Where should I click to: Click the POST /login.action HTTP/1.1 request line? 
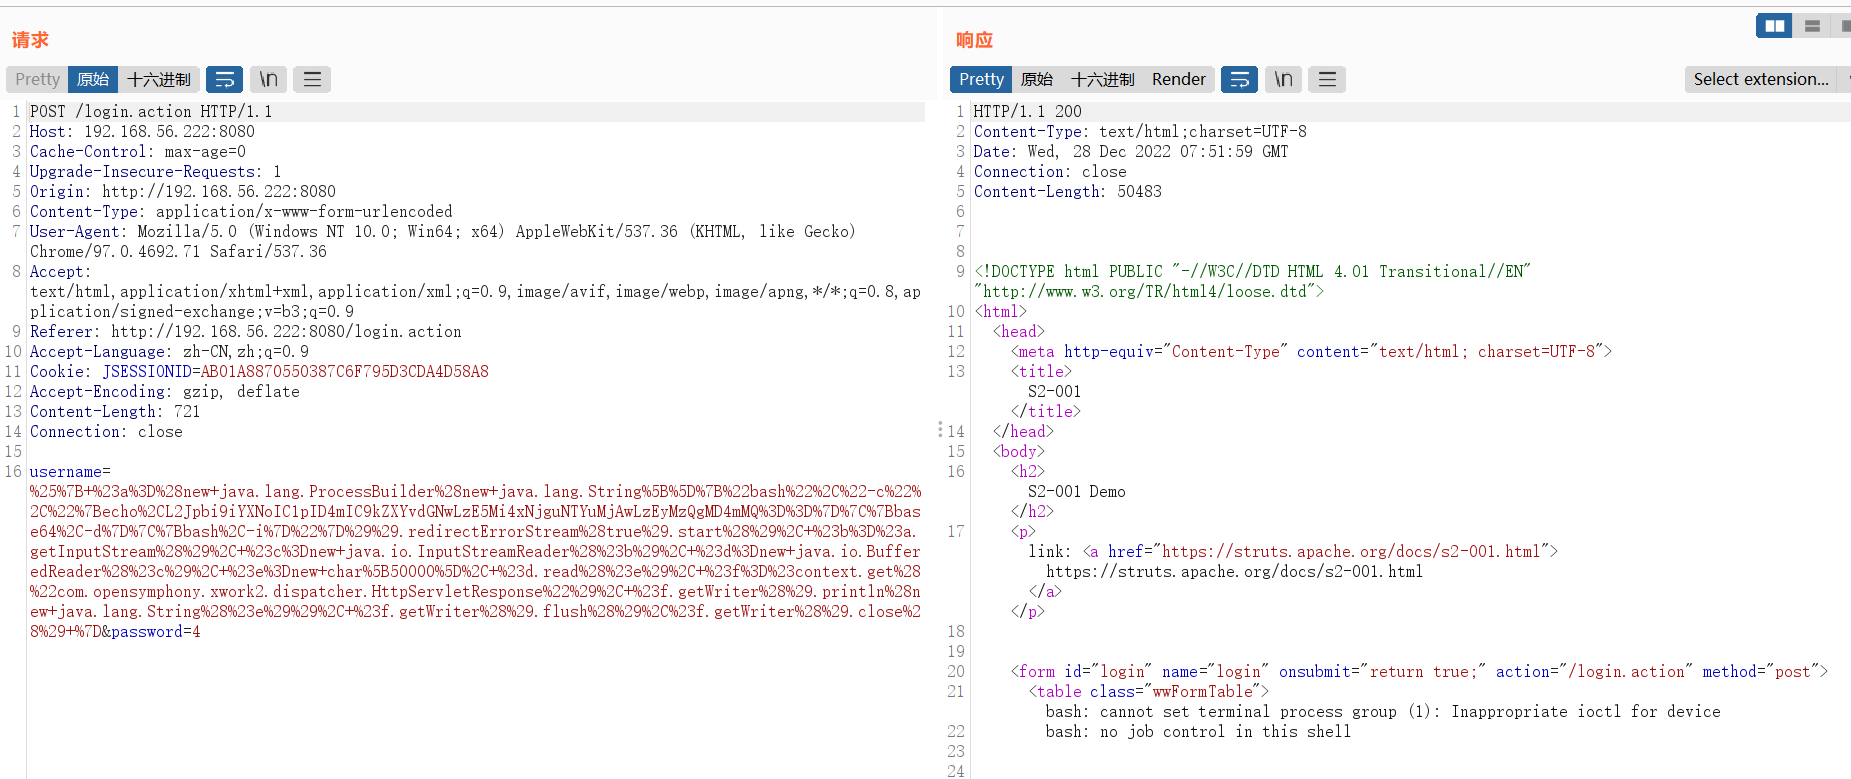coord(151,112)
